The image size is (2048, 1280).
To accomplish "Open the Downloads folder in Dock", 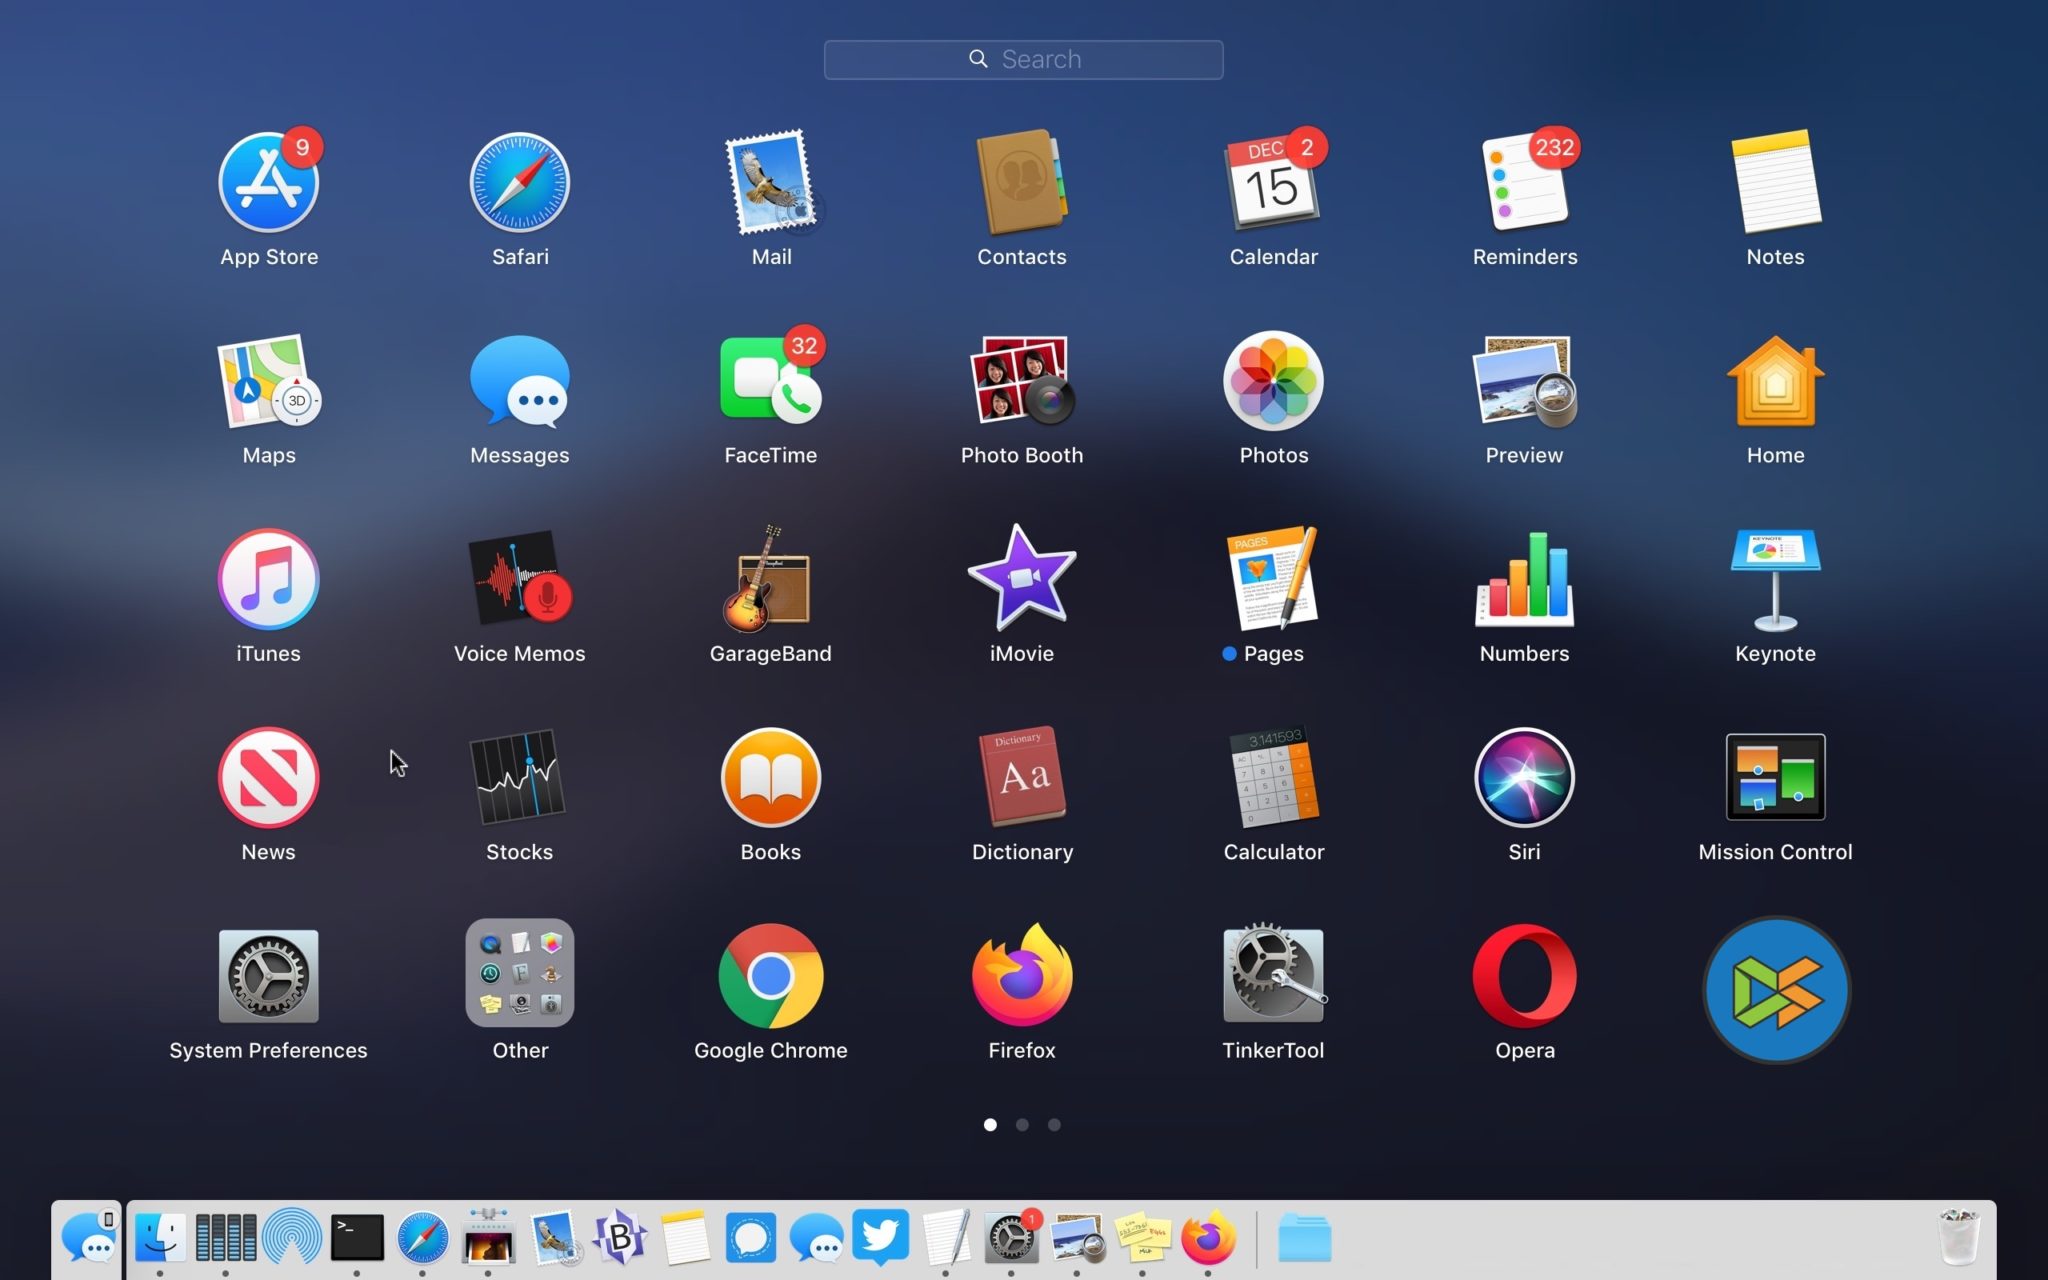I will tap(1304, 1238).
